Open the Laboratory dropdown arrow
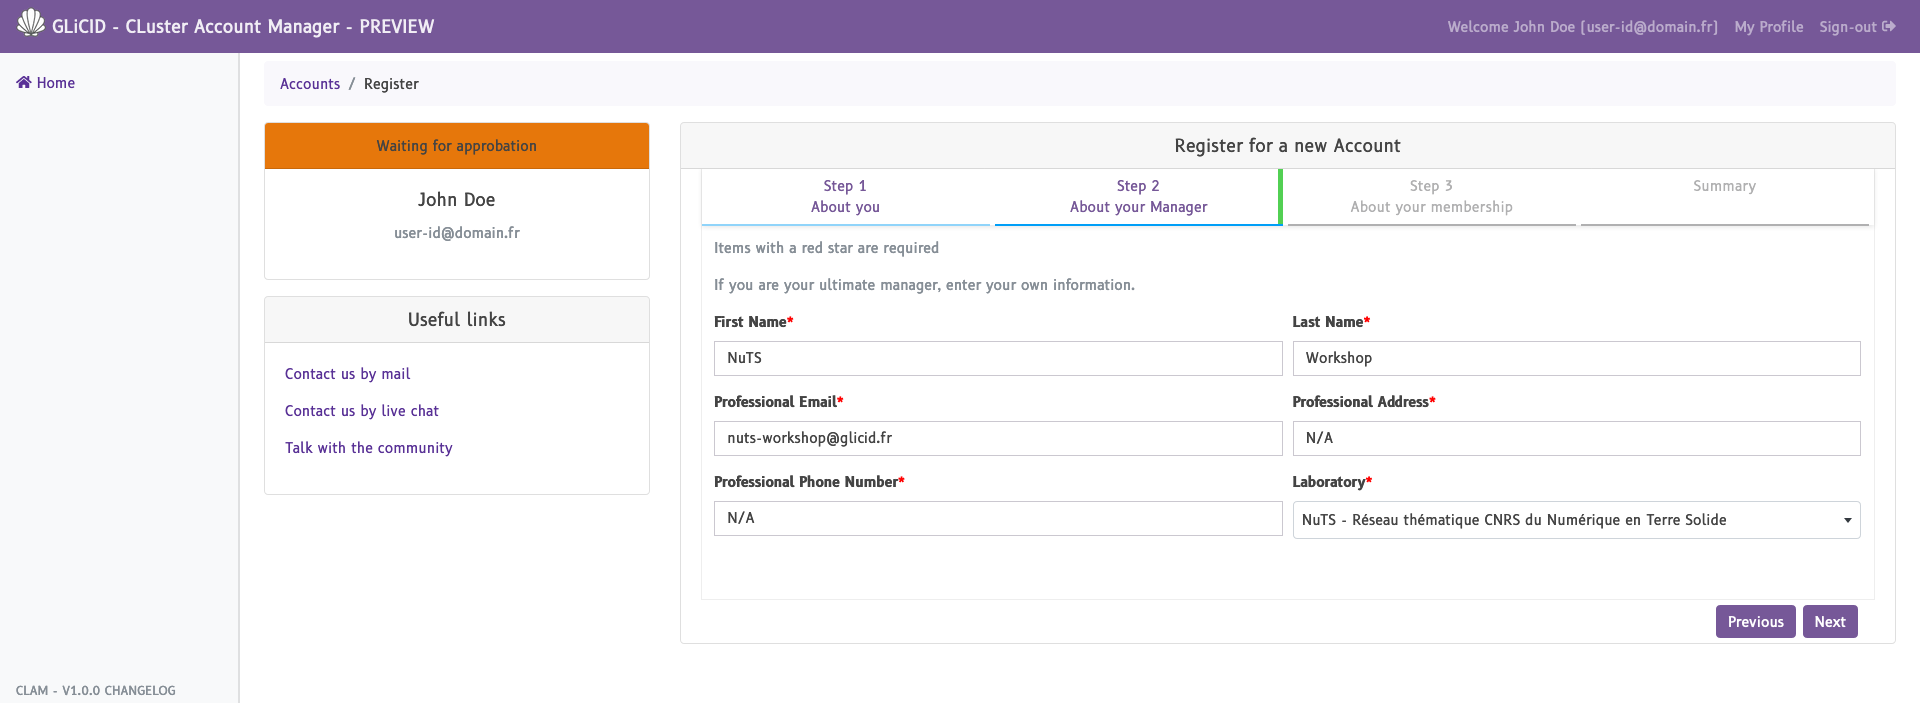 tap(1847, 520)
